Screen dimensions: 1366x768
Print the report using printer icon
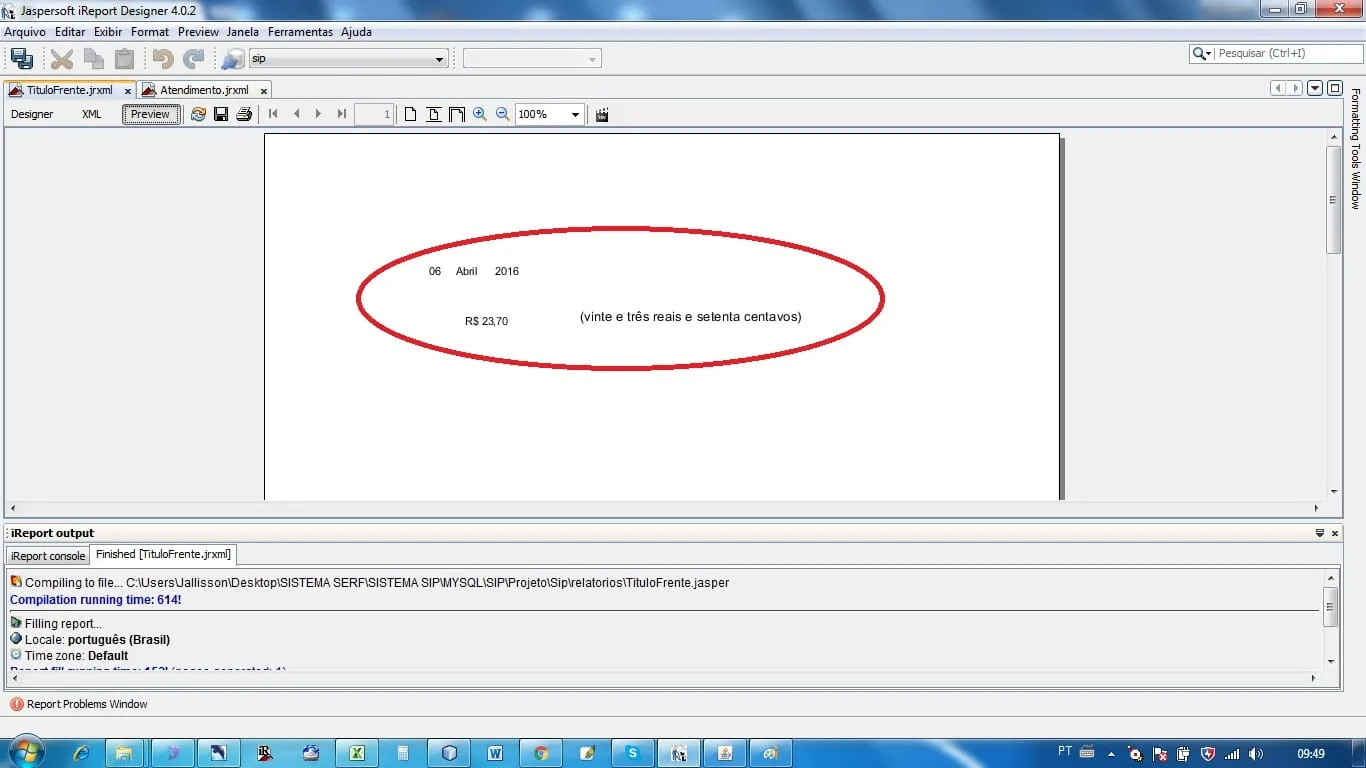244,114
